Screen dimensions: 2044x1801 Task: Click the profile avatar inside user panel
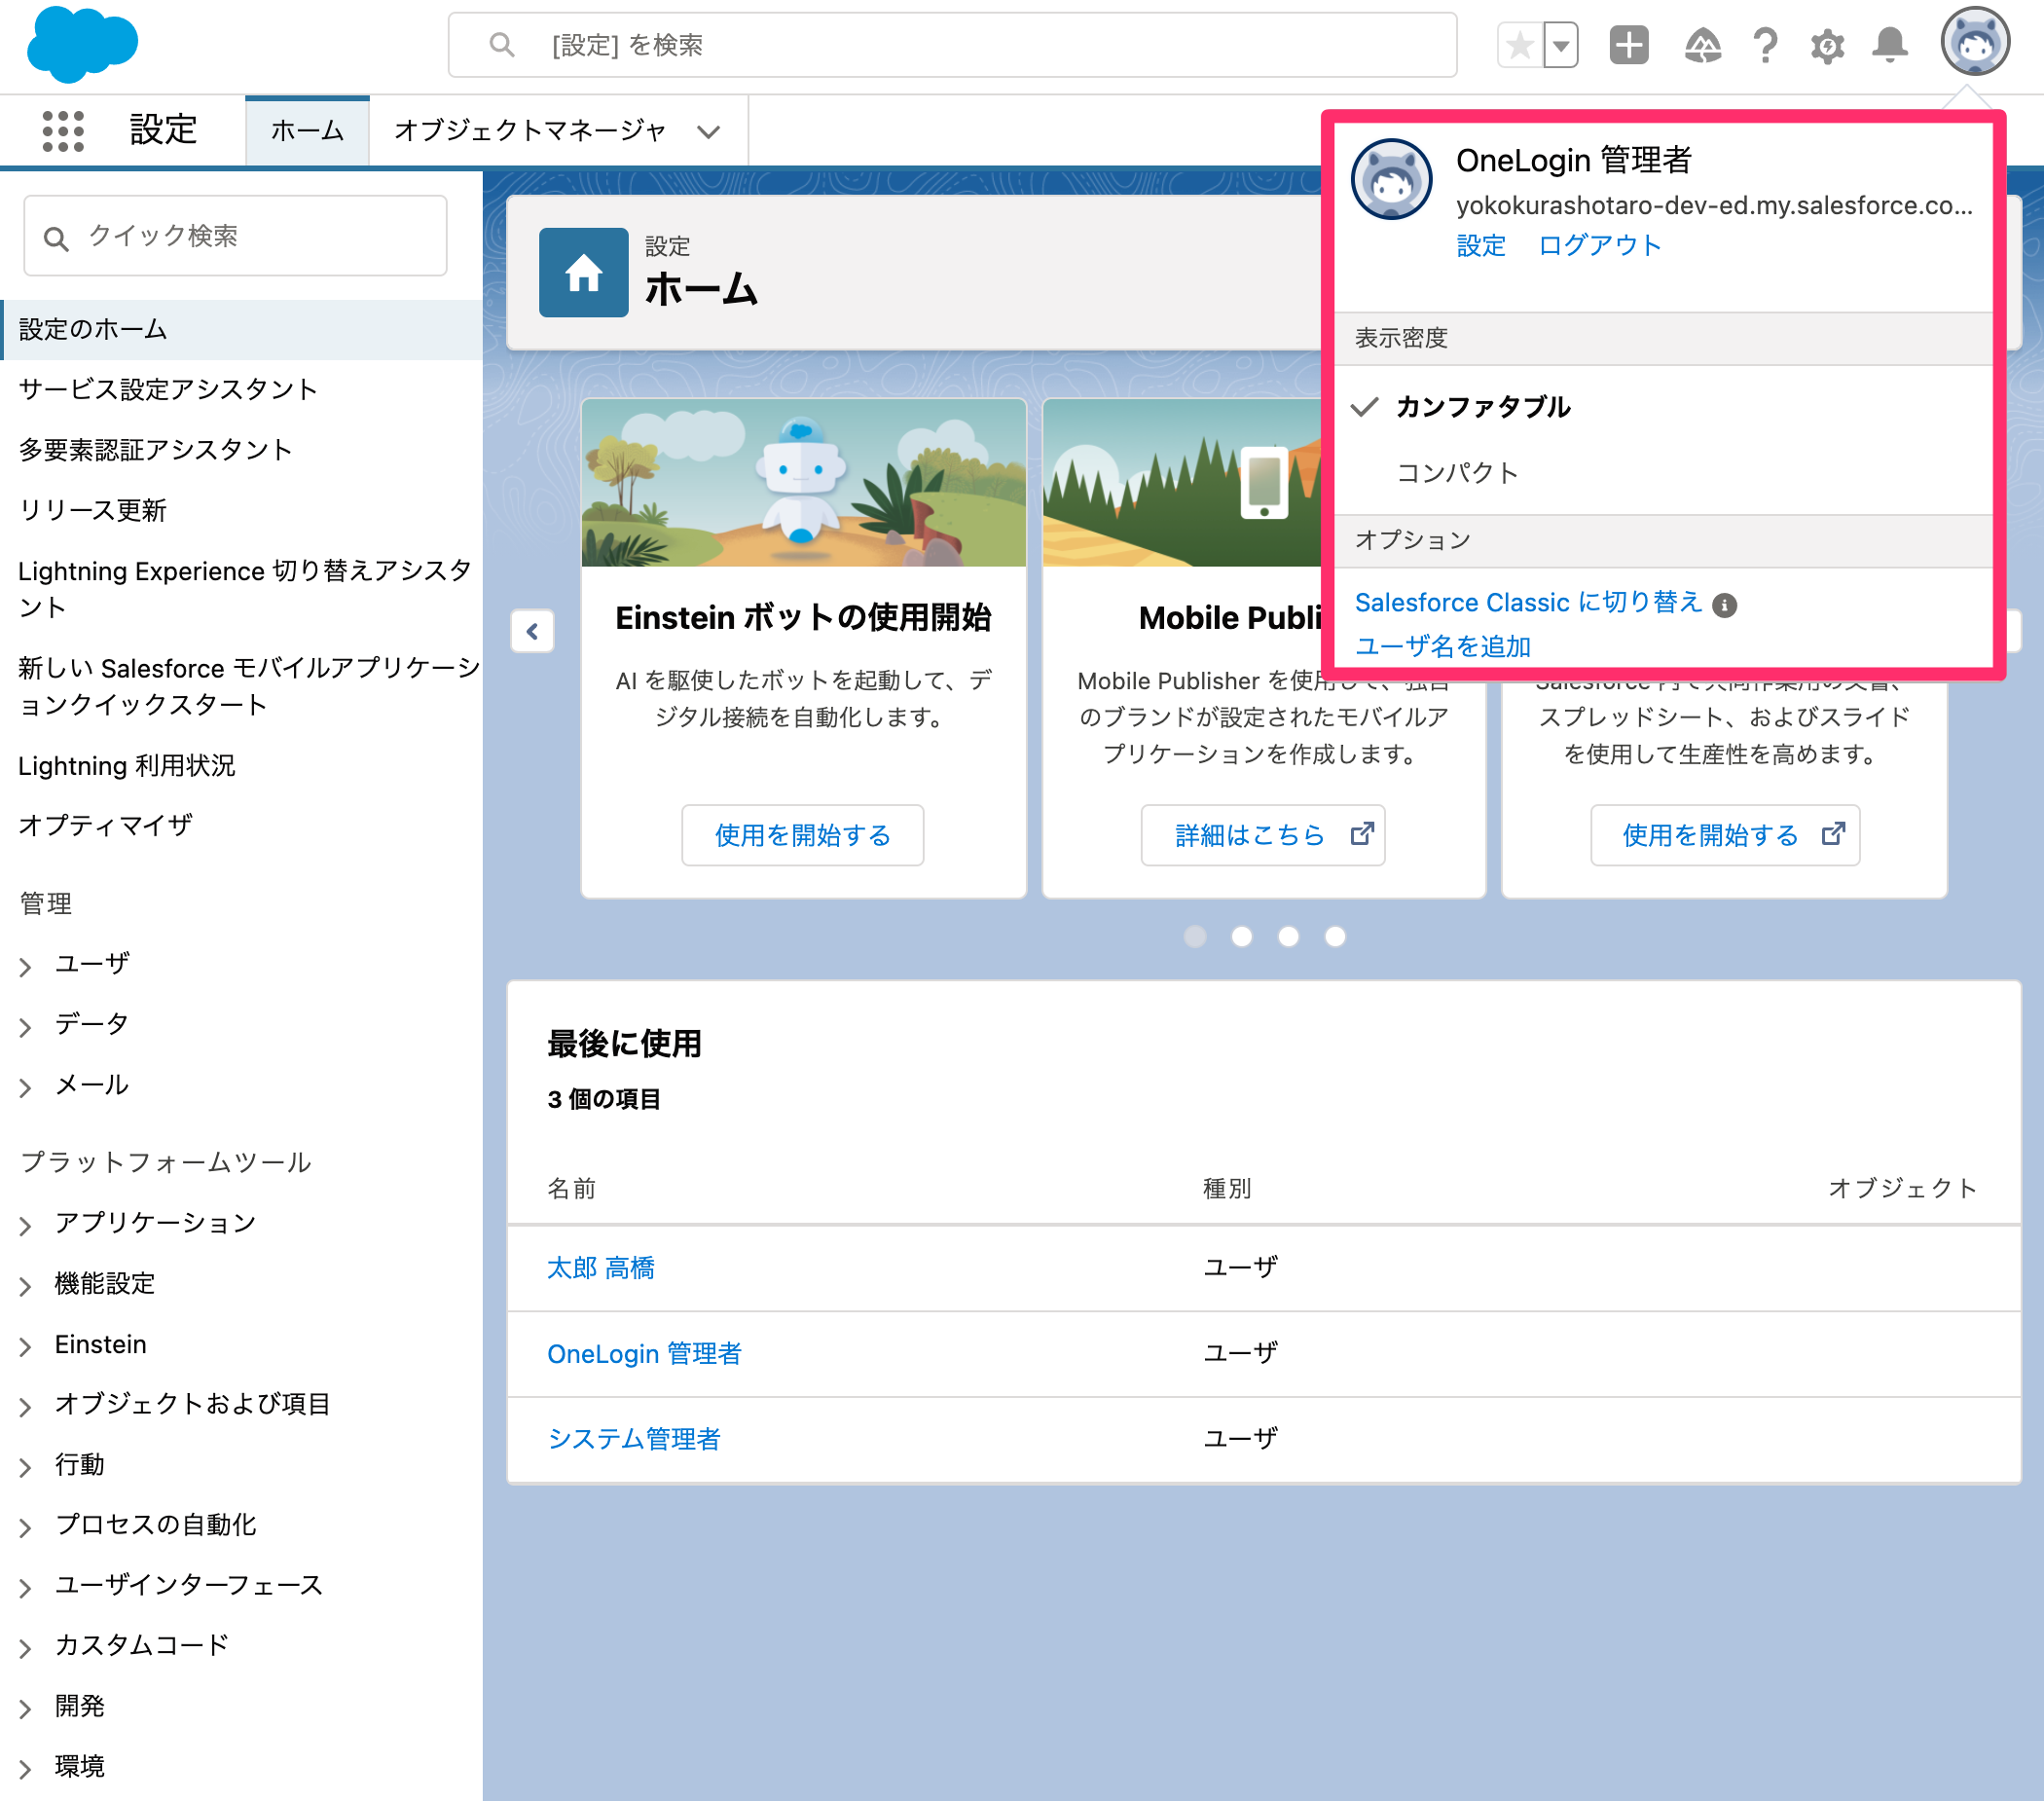coord(1390,179)
